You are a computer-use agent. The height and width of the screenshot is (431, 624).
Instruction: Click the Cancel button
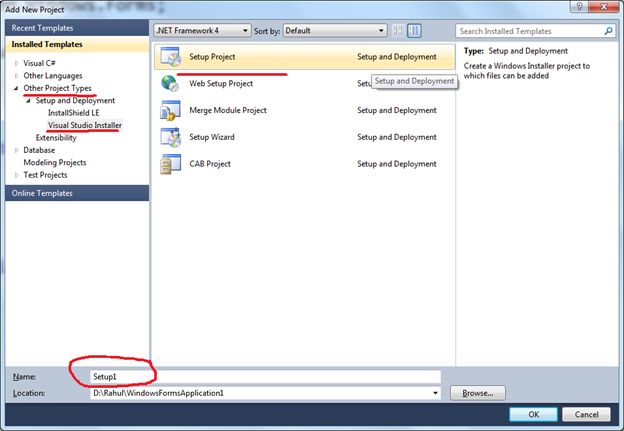[x=586, y=414]
